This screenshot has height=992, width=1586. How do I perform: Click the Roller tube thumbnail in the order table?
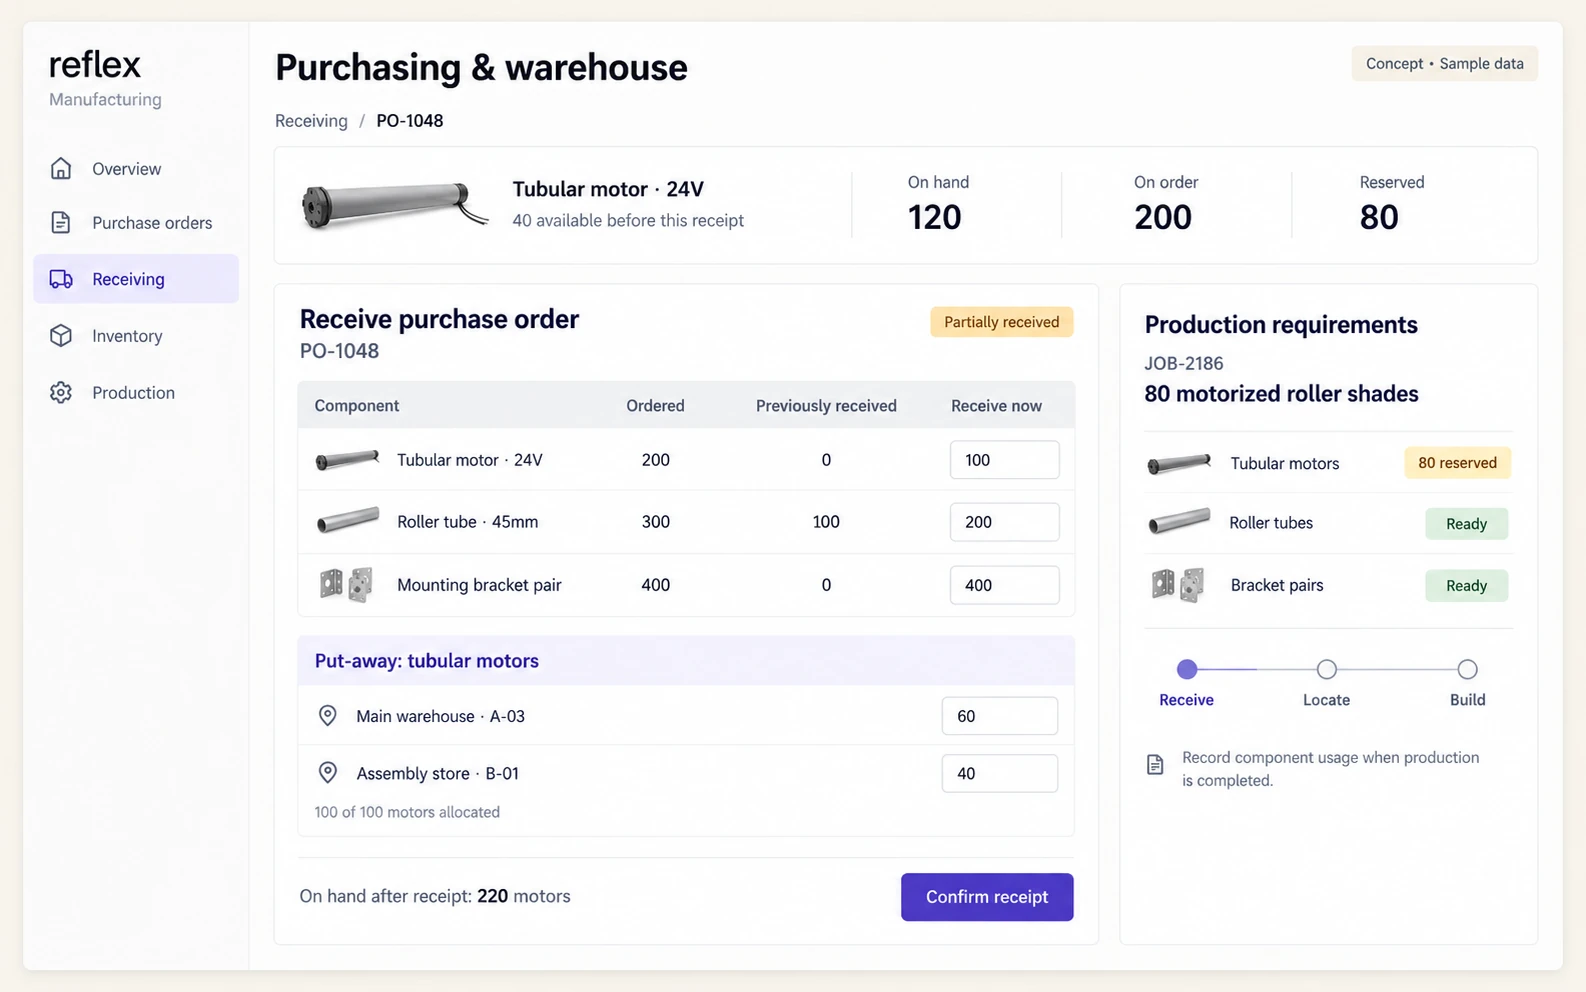[x=347, y=521]
